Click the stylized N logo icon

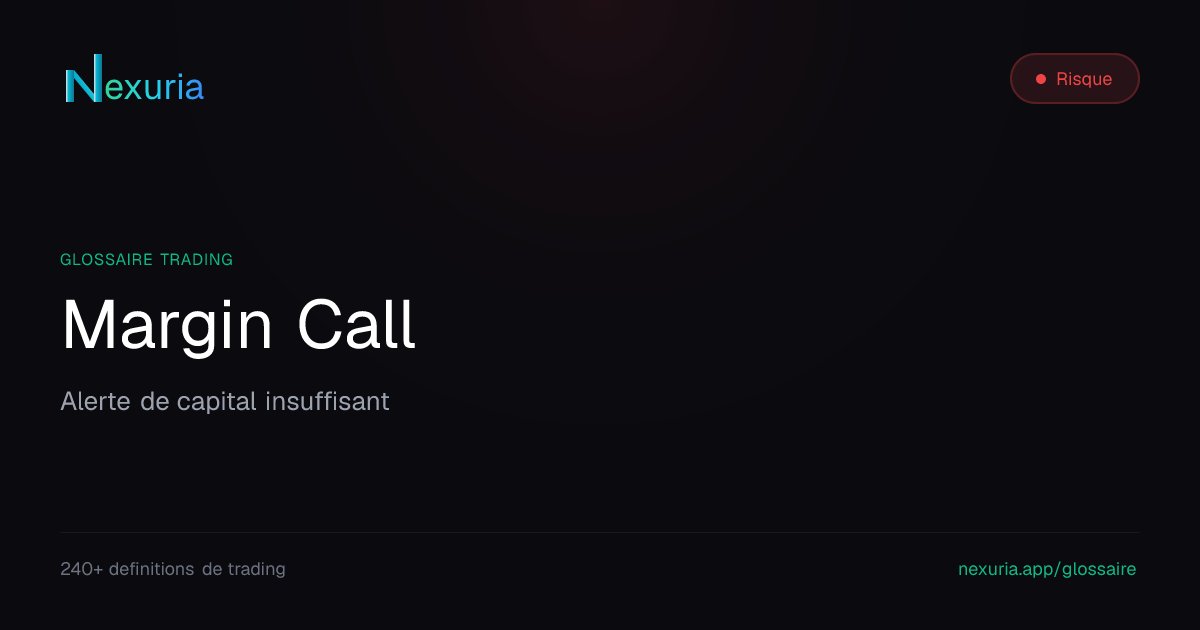tap(83, 79)
